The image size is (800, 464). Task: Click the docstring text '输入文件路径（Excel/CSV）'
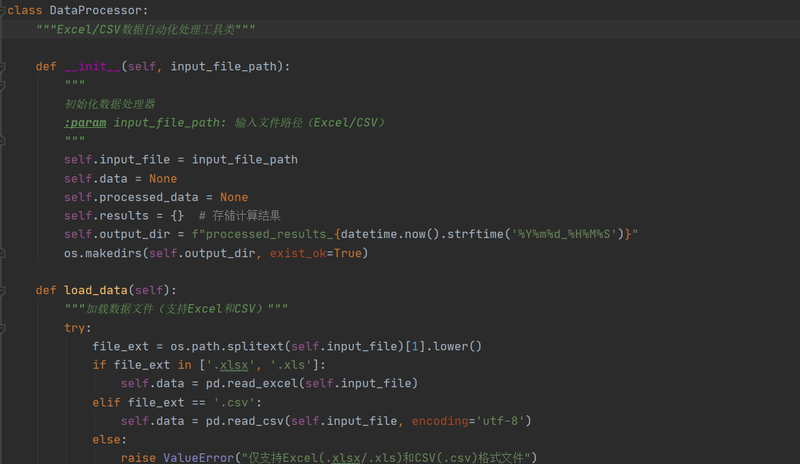pos(310,123)
